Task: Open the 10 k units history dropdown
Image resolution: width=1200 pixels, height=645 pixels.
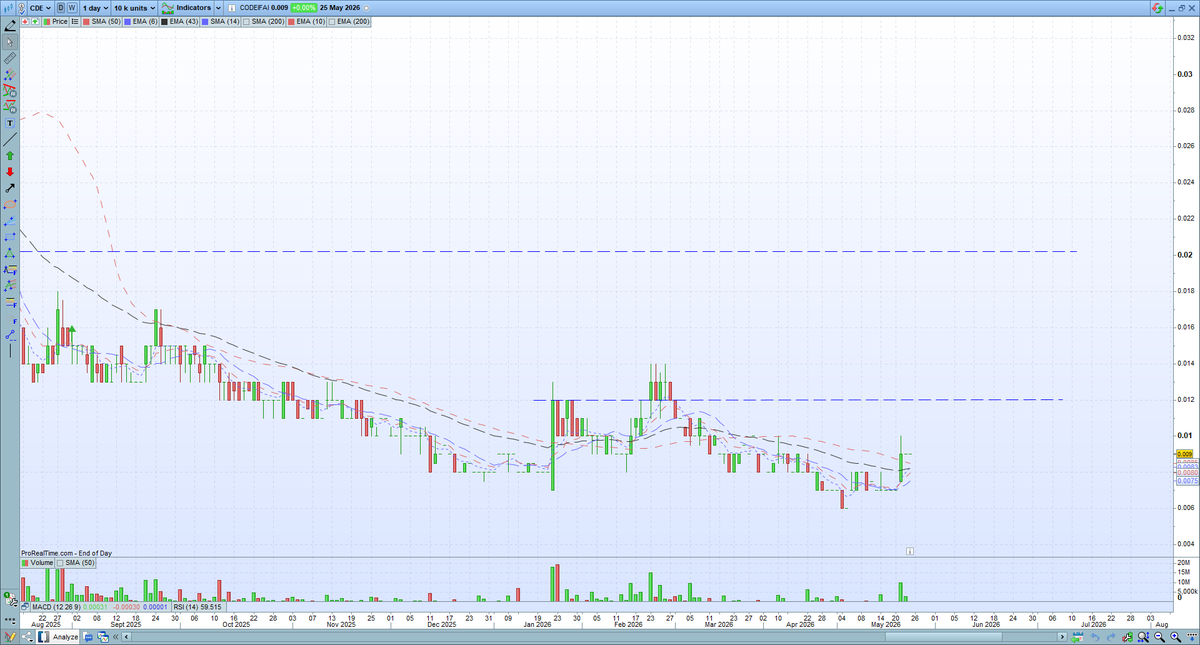Action: coord(134,8)
